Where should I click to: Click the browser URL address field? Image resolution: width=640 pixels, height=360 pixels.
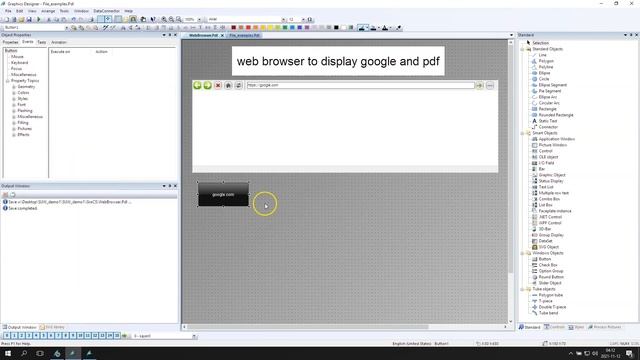(x=360, y=85)
